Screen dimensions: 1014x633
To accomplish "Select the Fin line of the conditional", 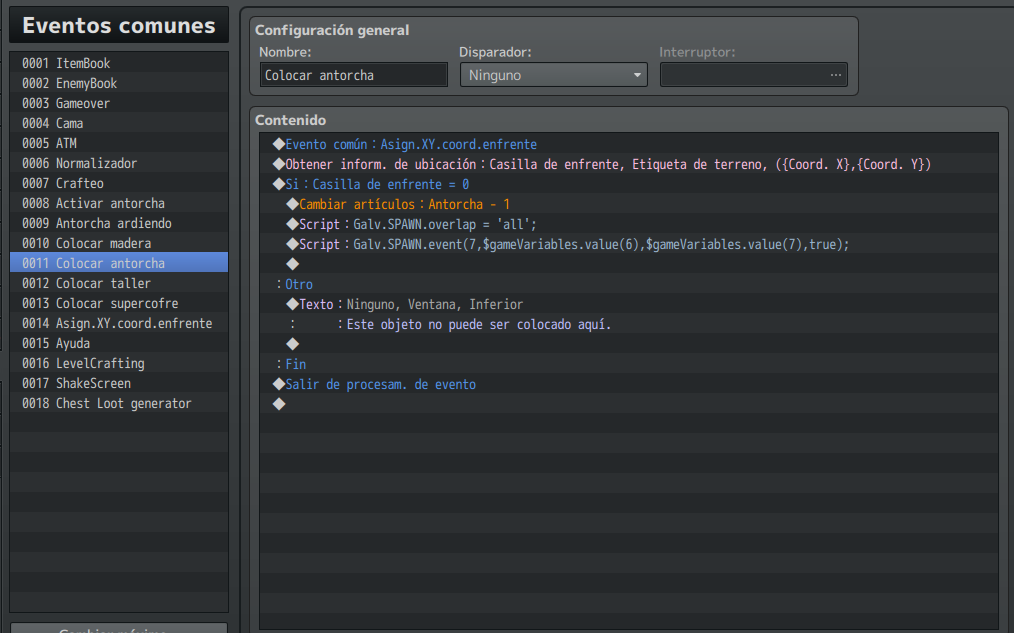I will click(x=629, y=365).
